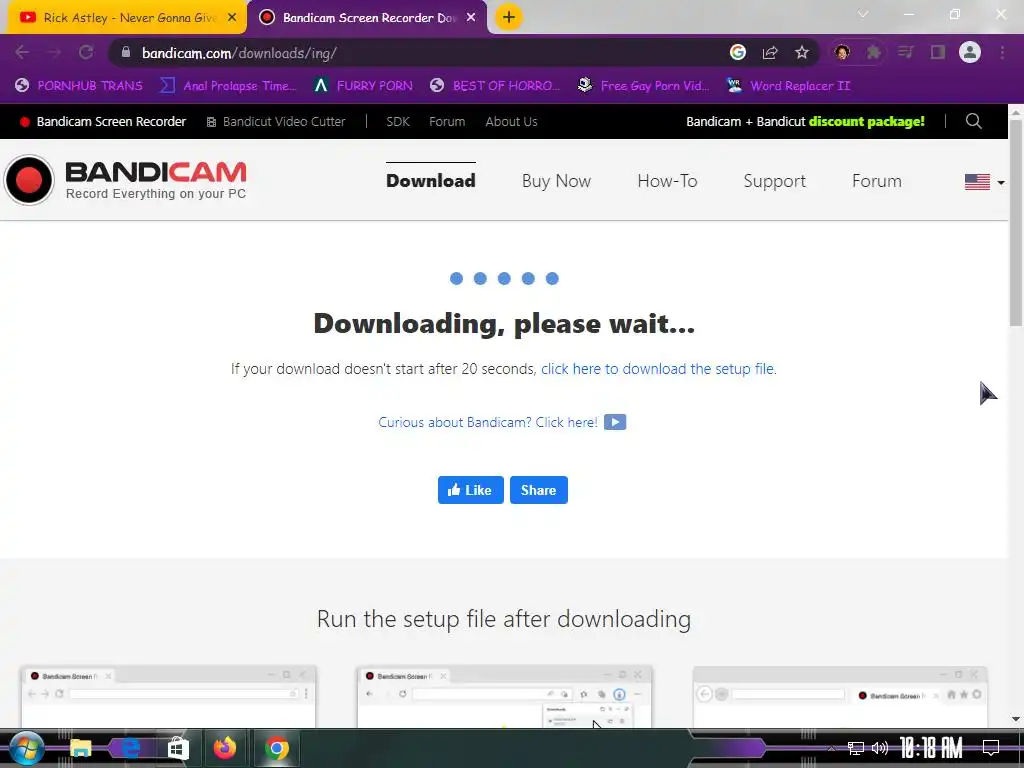Click the middle setup instruction thumbnail
Image resolution: width=1024 pixels, height=768 pixels.
click(504, 696)
